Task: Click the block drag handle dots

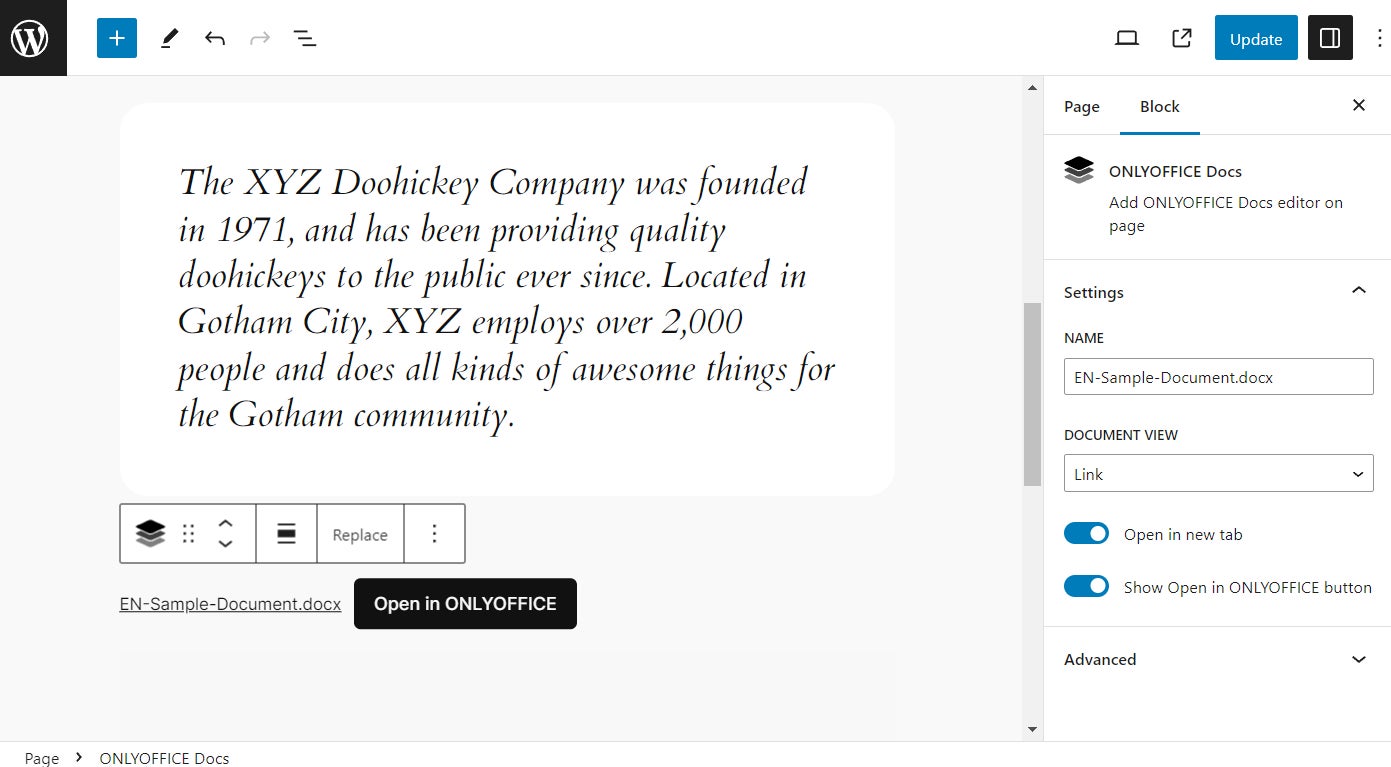Action: point(188,534)
